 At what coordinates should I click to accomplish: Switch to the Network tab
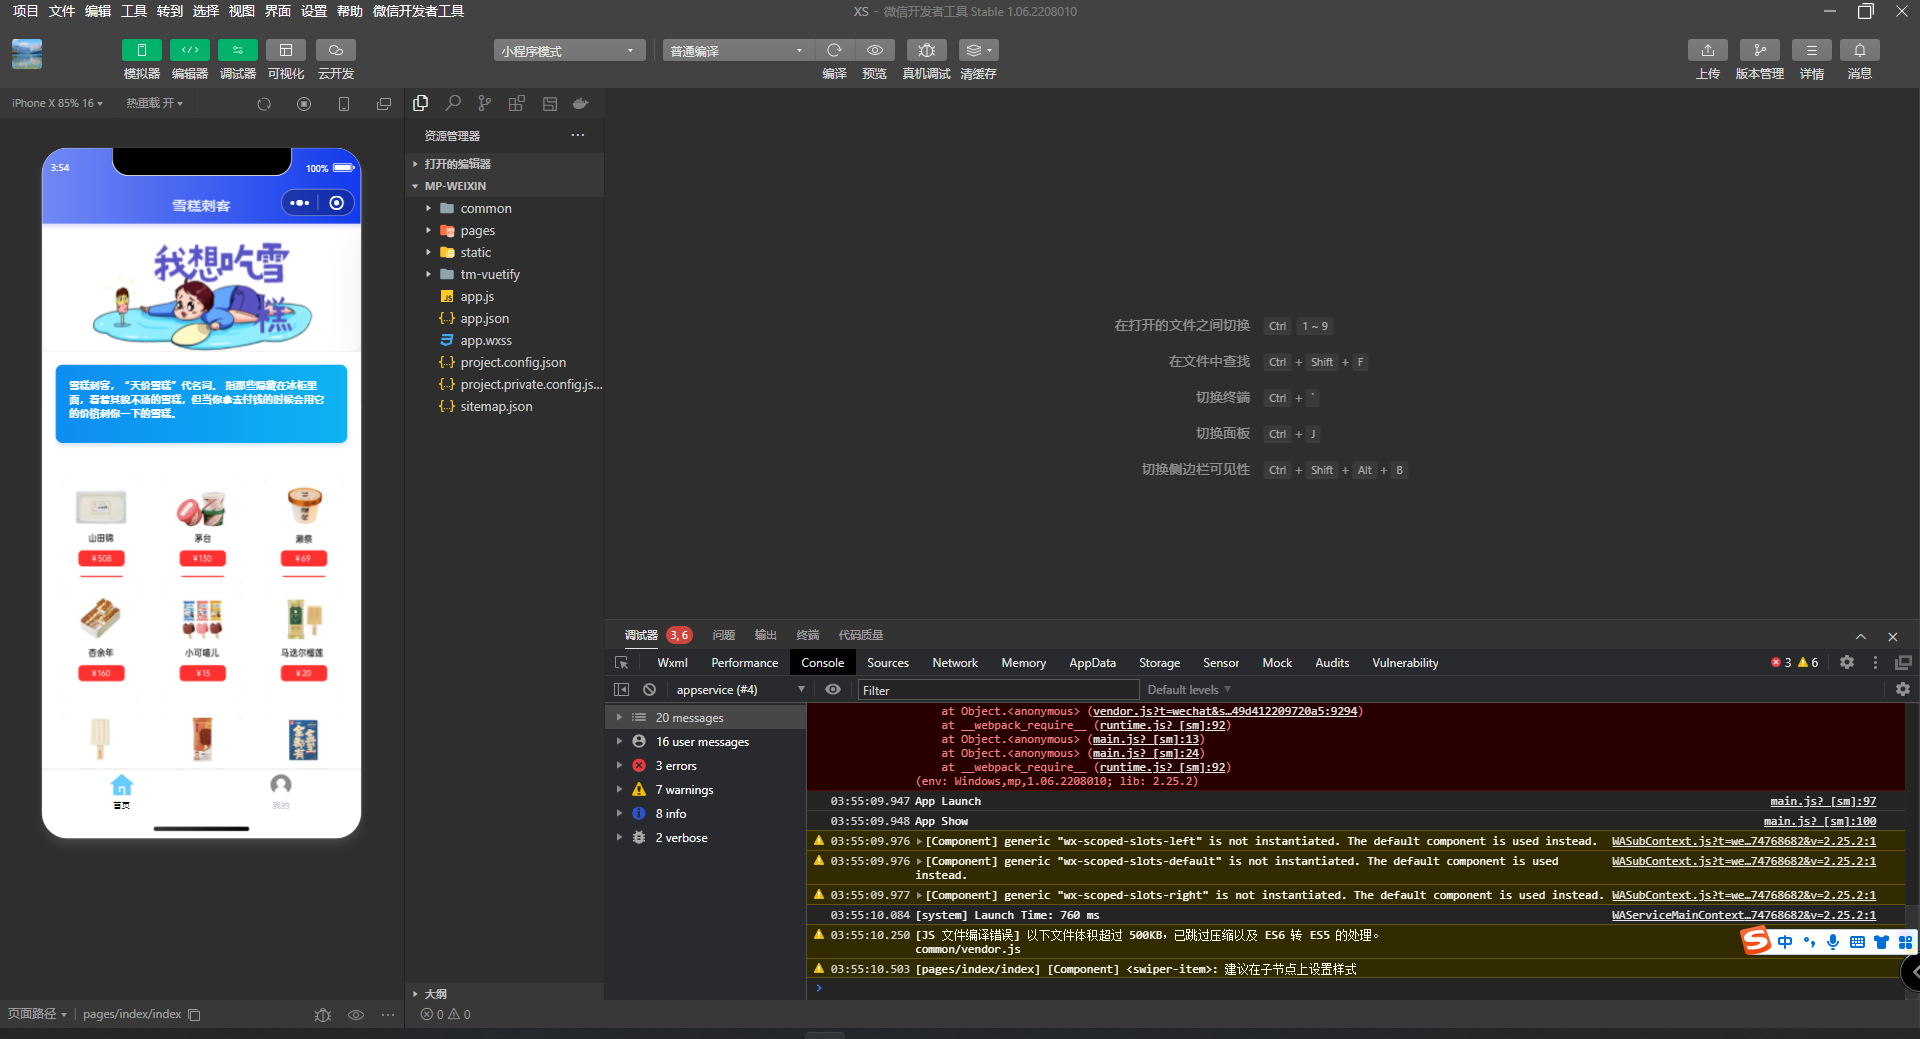(954, 663)
